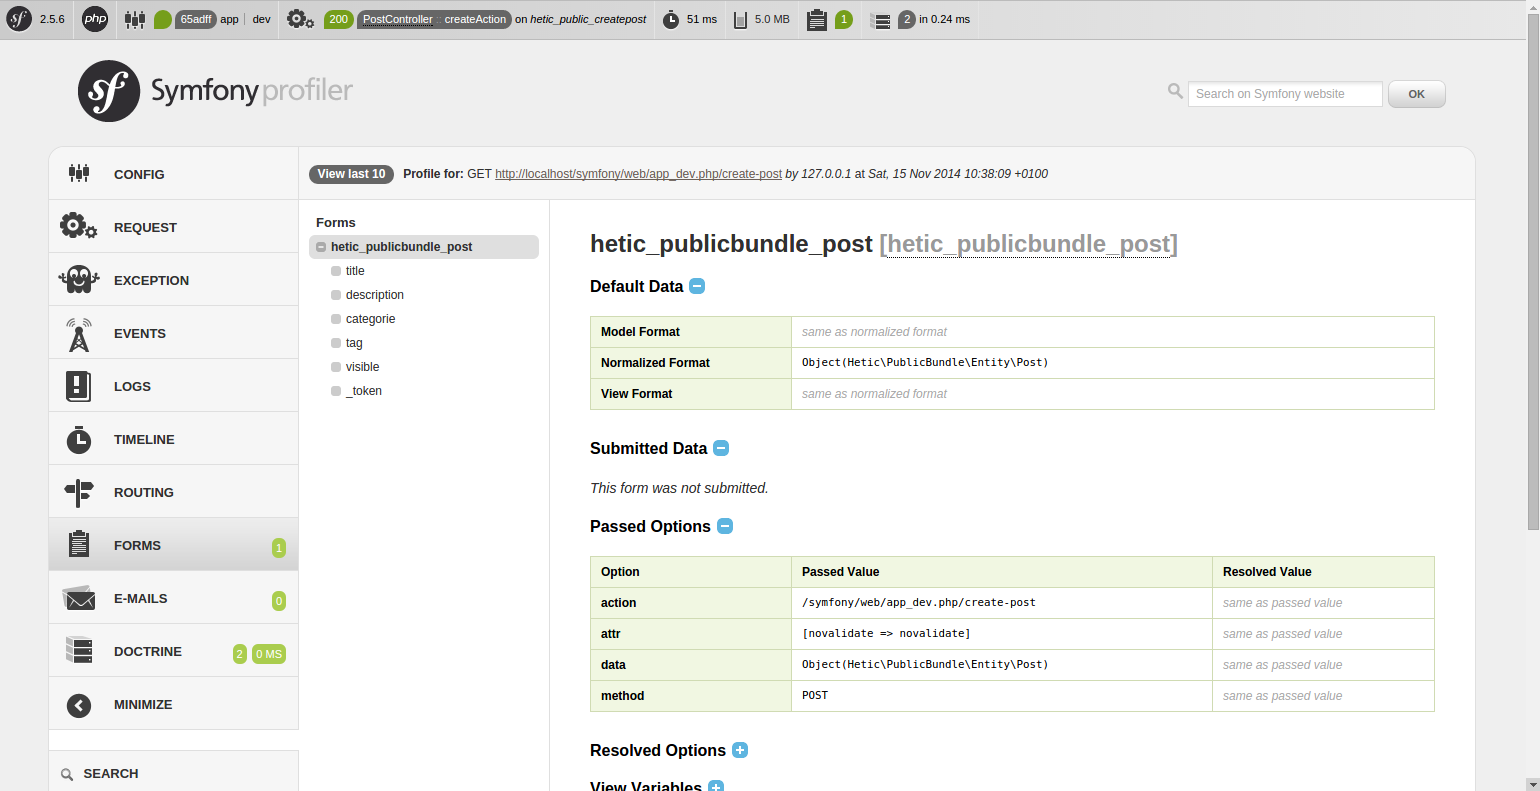Open the Routing panel
This screenshot has height=791, width=1540.
tap(173, 491)
